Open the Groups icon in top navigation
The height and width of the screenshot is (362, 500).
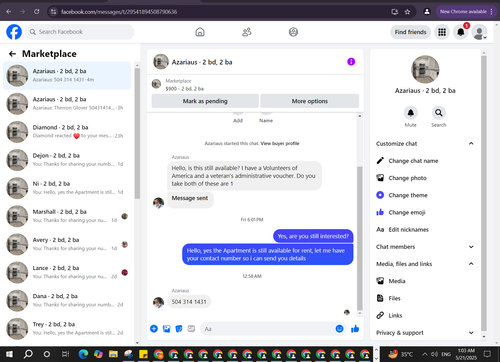[x=293, y=32]
